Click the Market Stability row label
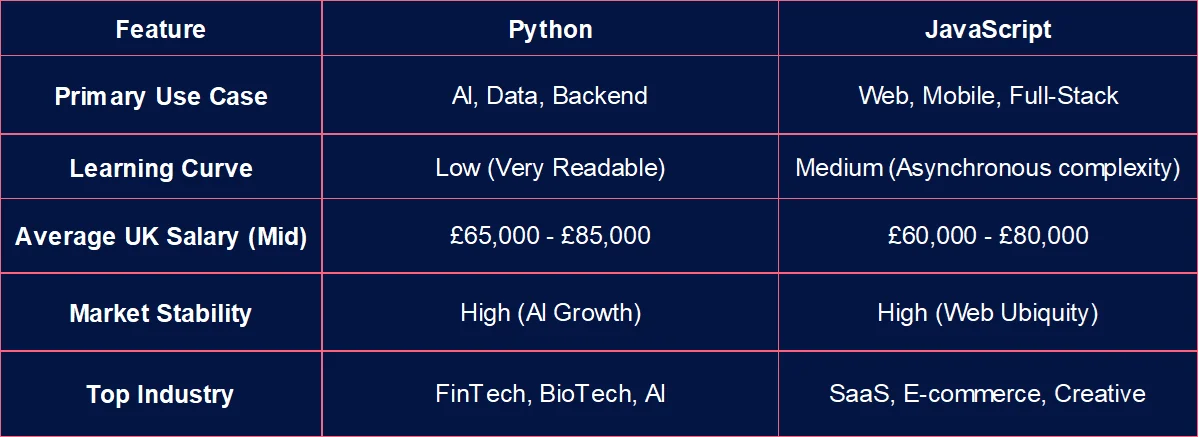 [x=160, y=314]
